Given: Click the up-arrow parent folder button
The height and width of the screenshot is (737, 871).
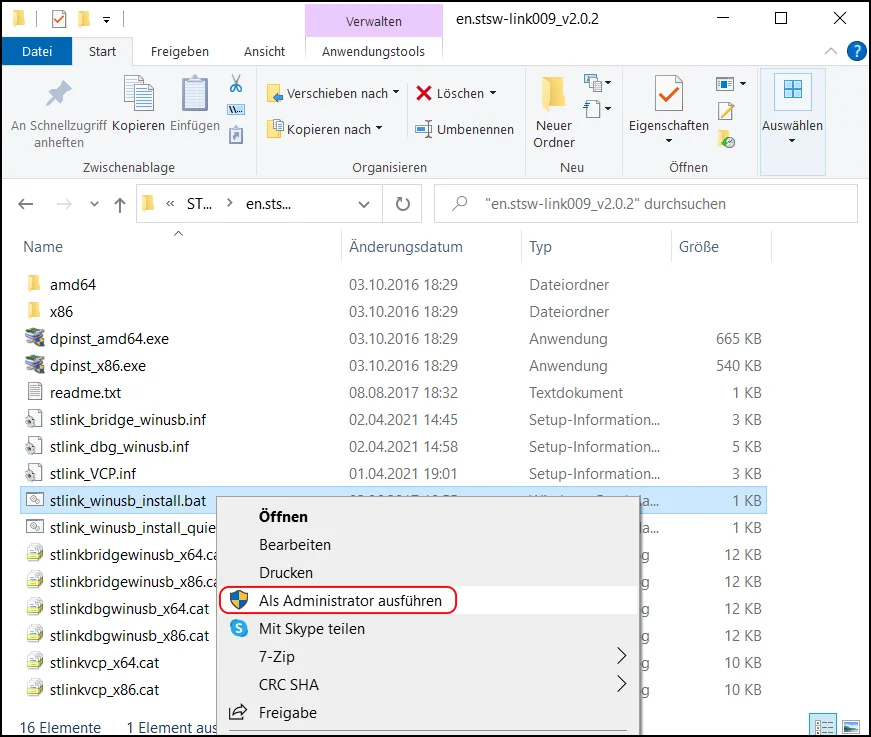Looking at the screenshot, I should pos(120,204).
